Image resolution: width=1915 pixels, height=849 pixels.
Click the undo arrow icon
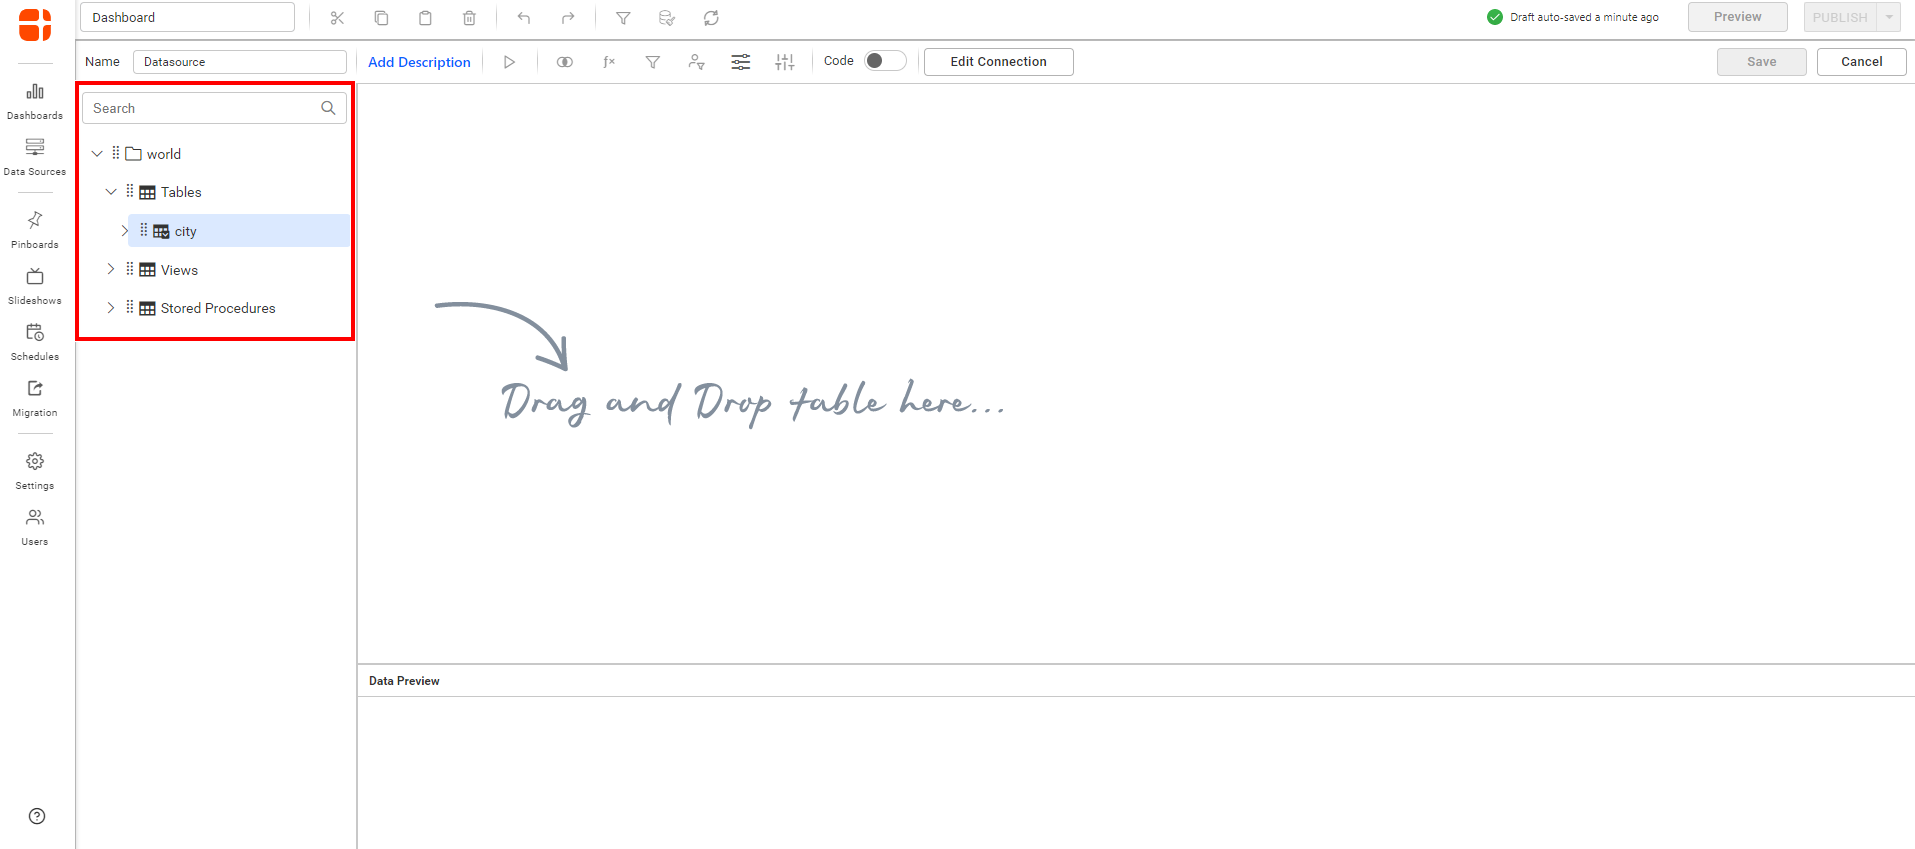pos(524,18)
